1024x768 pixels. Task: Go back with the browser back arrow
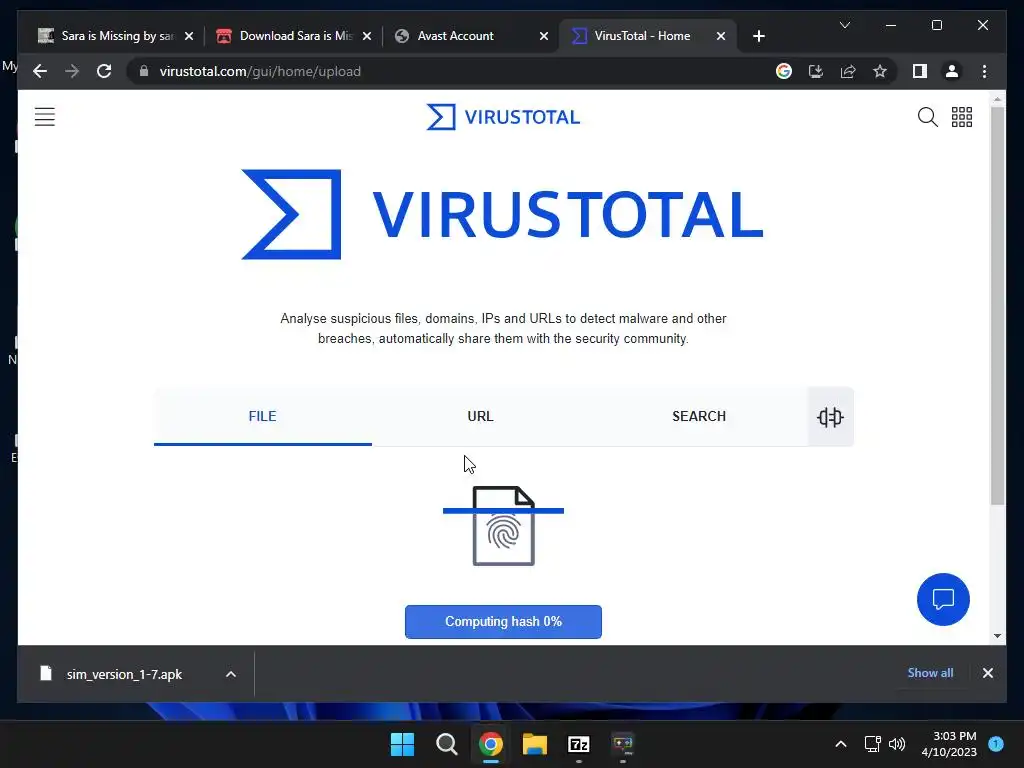[40, 71]
